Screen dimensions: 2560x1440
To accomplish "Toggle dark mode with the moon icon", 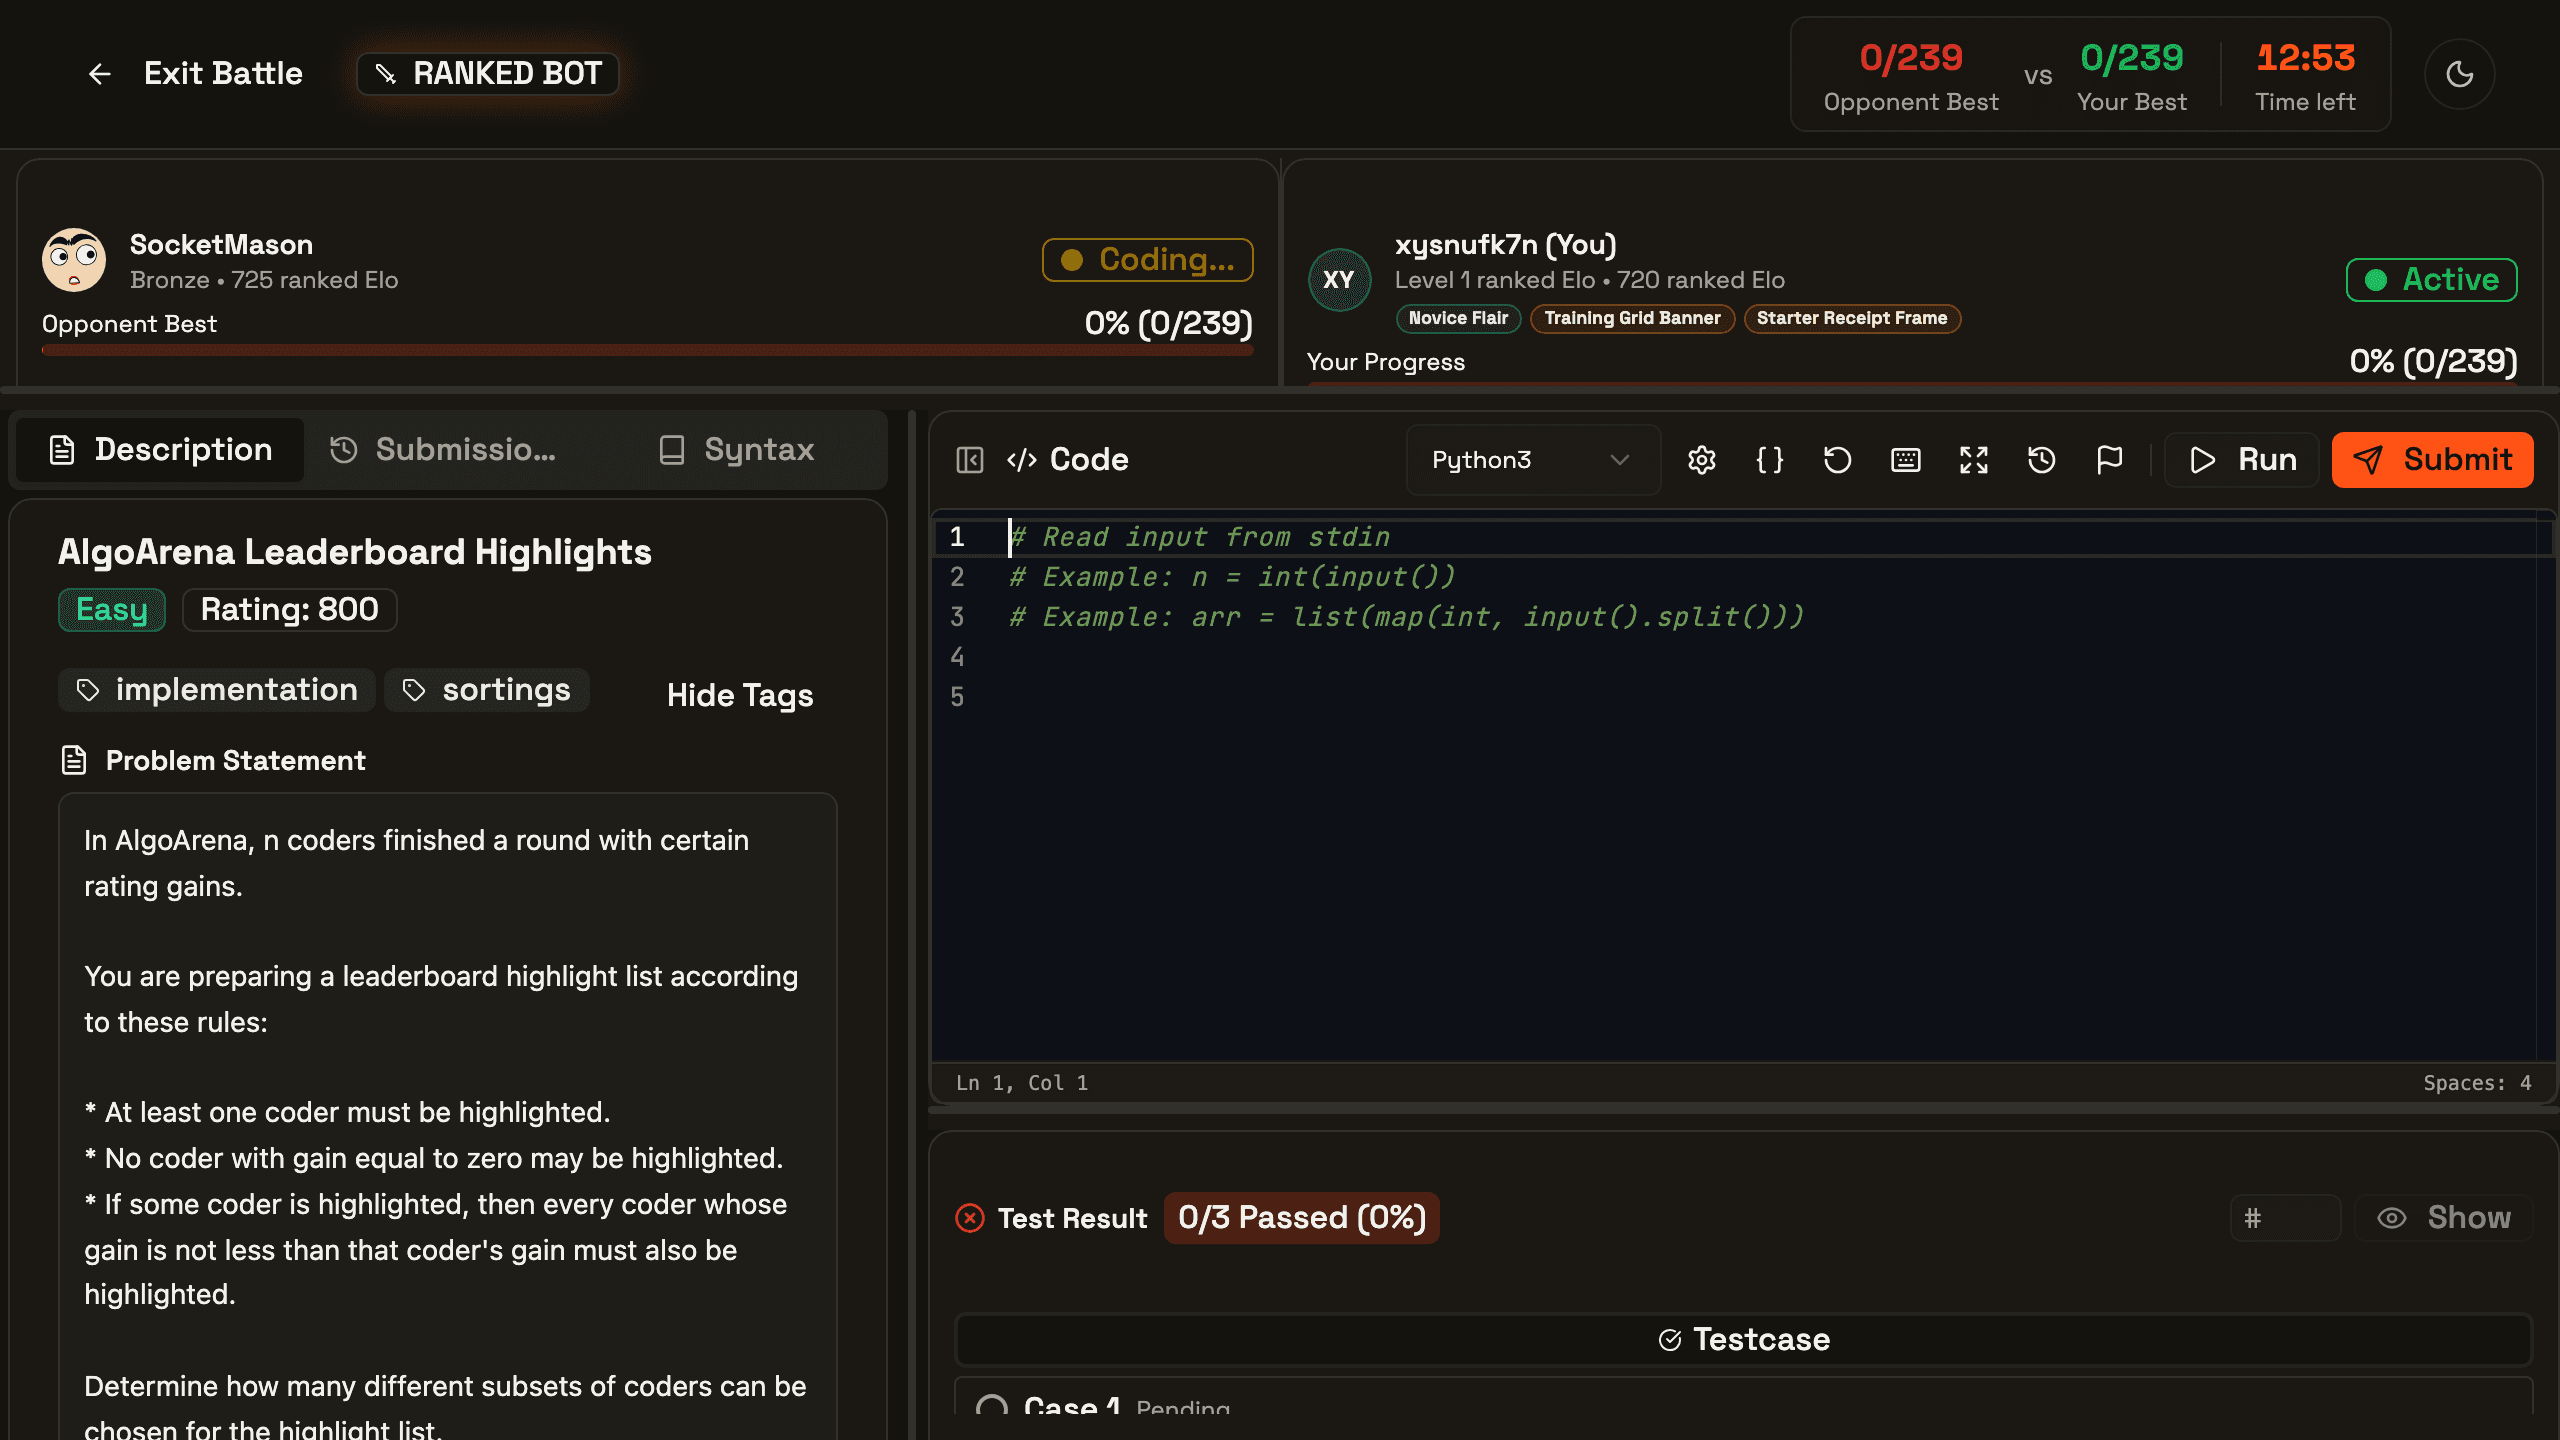I will 2459,74.
